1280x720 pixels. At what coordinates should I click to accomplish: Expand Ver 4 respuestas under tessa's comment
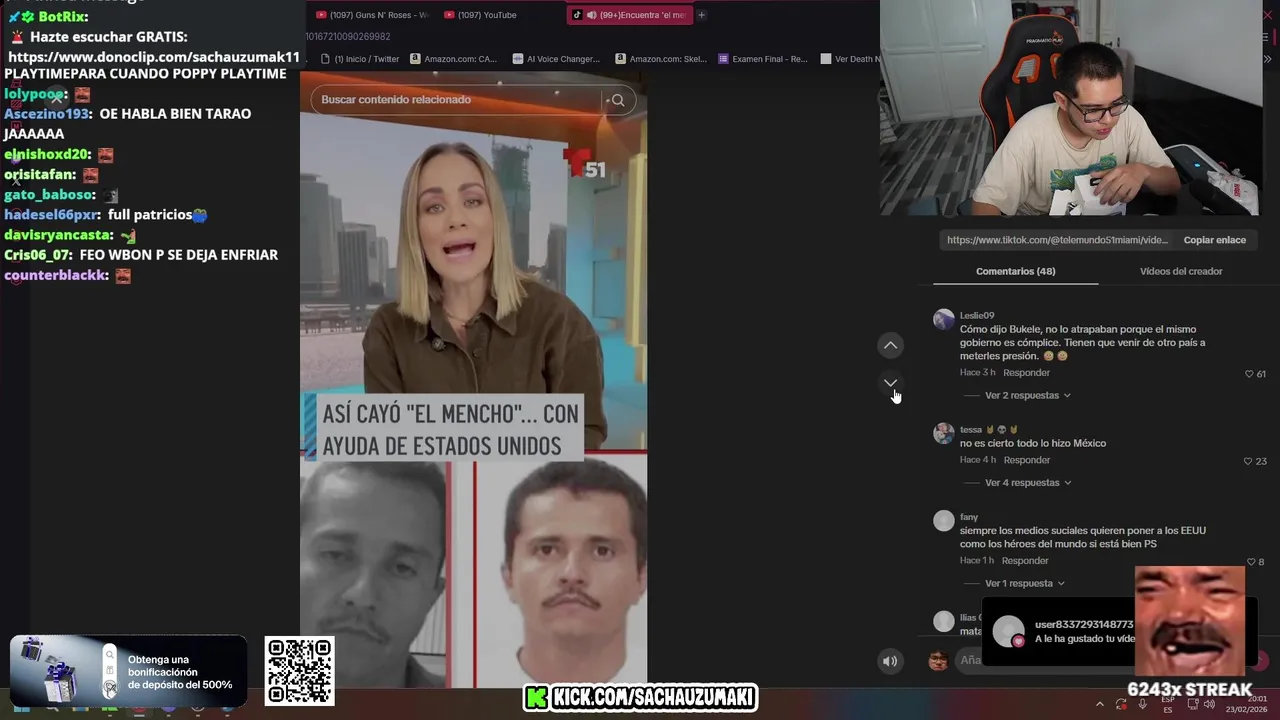click(x=1028, y=483)
